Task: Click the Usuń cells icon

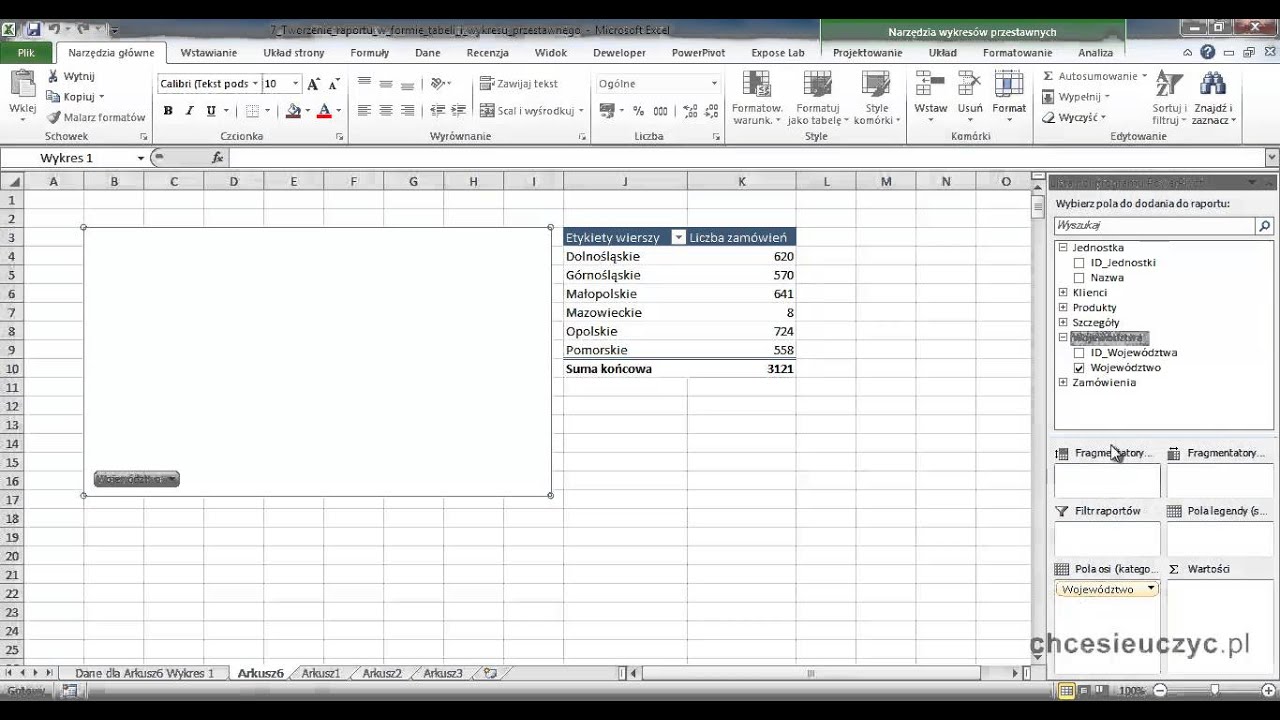Action: pyautogui.click(x=970, y=84)
